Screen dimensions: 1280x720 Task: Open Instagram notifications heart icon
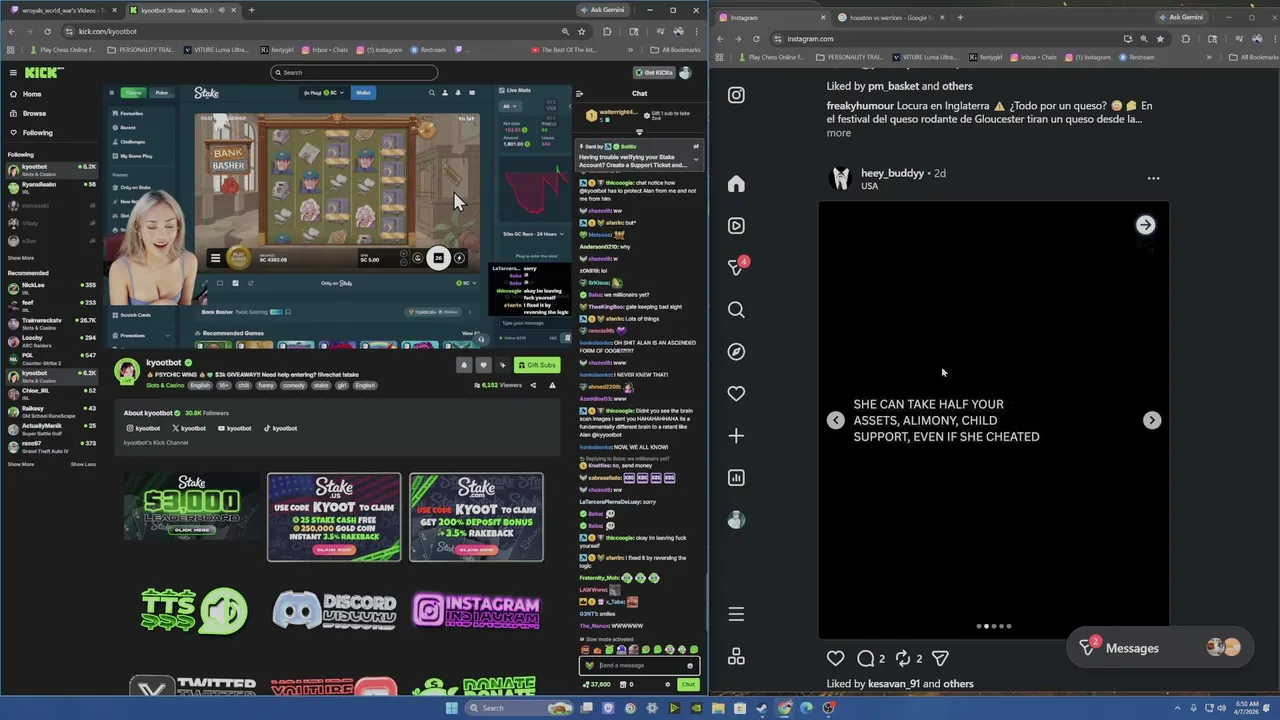click(736, 394)
